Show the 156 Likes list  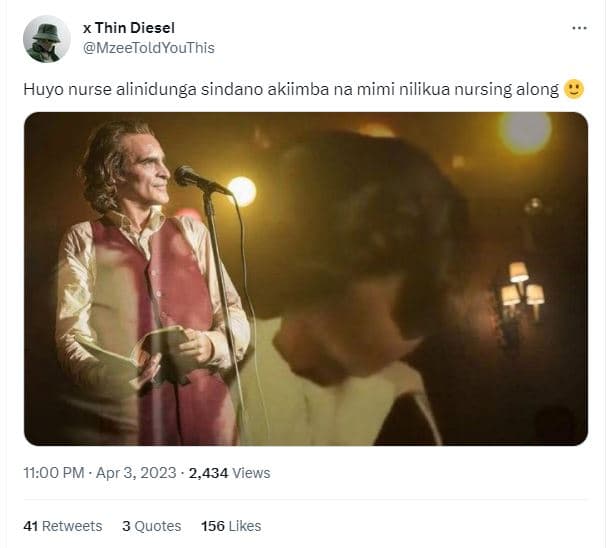click(231, 525)
